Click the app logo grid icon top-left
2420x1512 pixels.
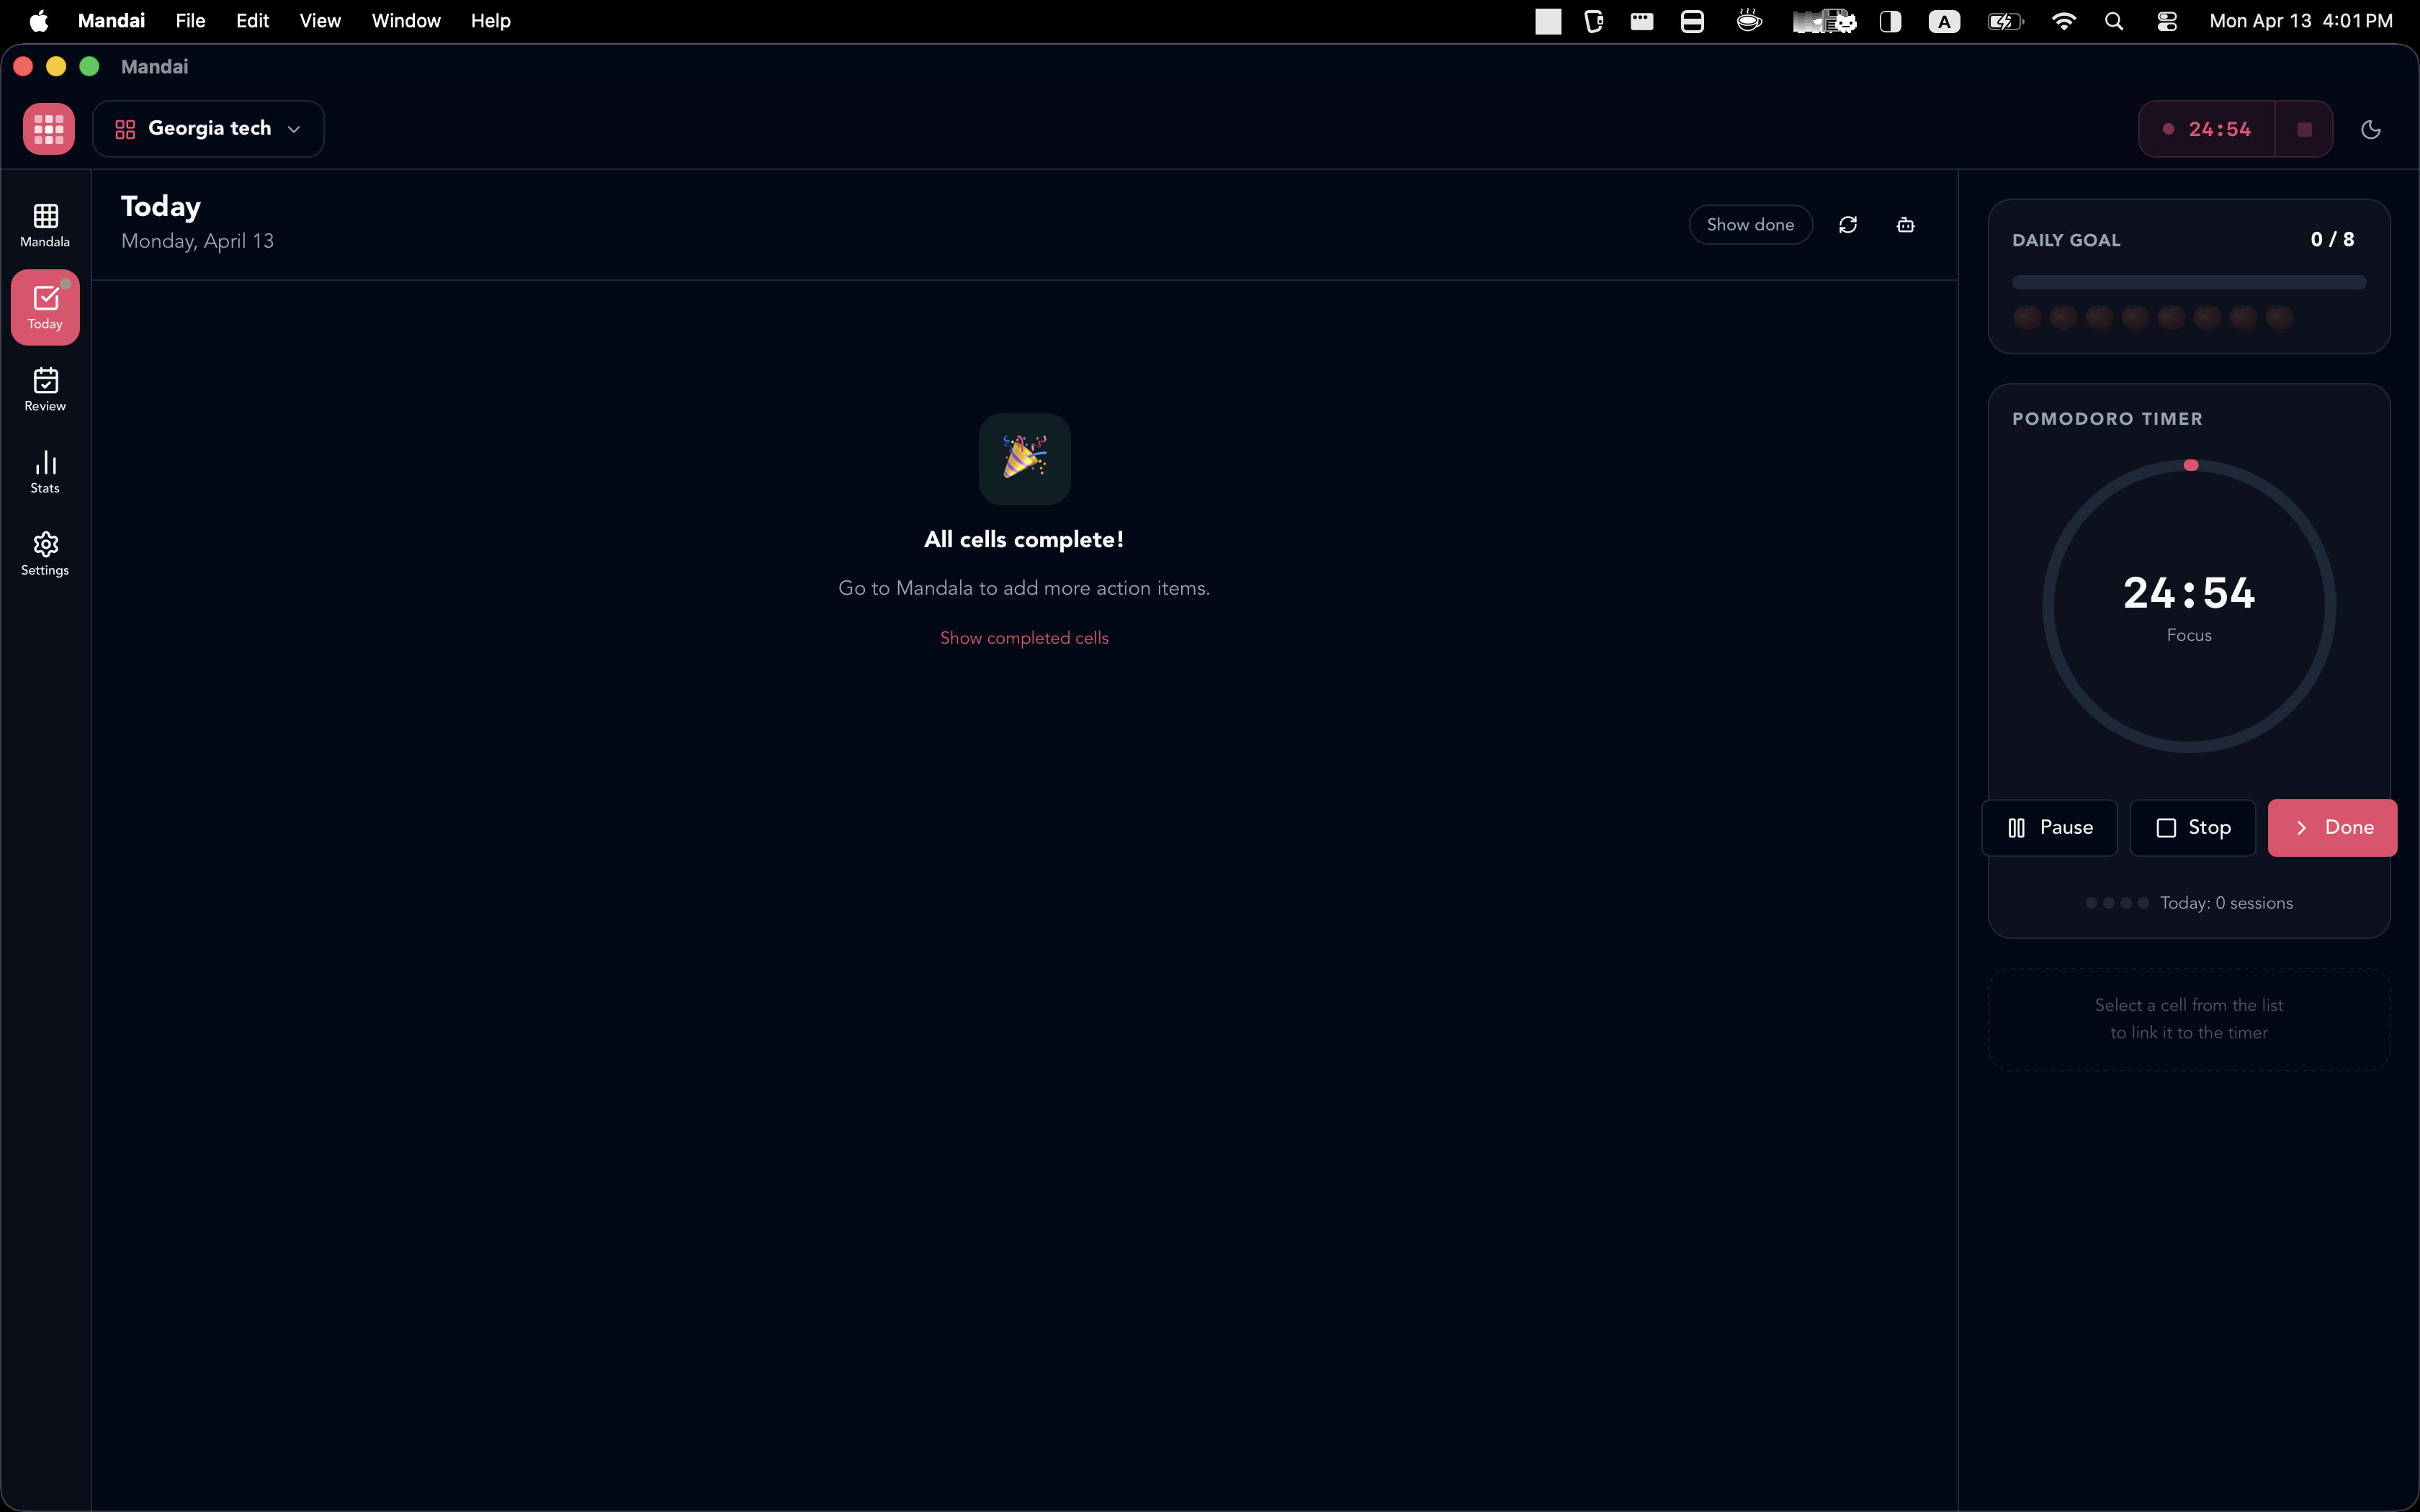pyautogui.click(x=48, y=128)
